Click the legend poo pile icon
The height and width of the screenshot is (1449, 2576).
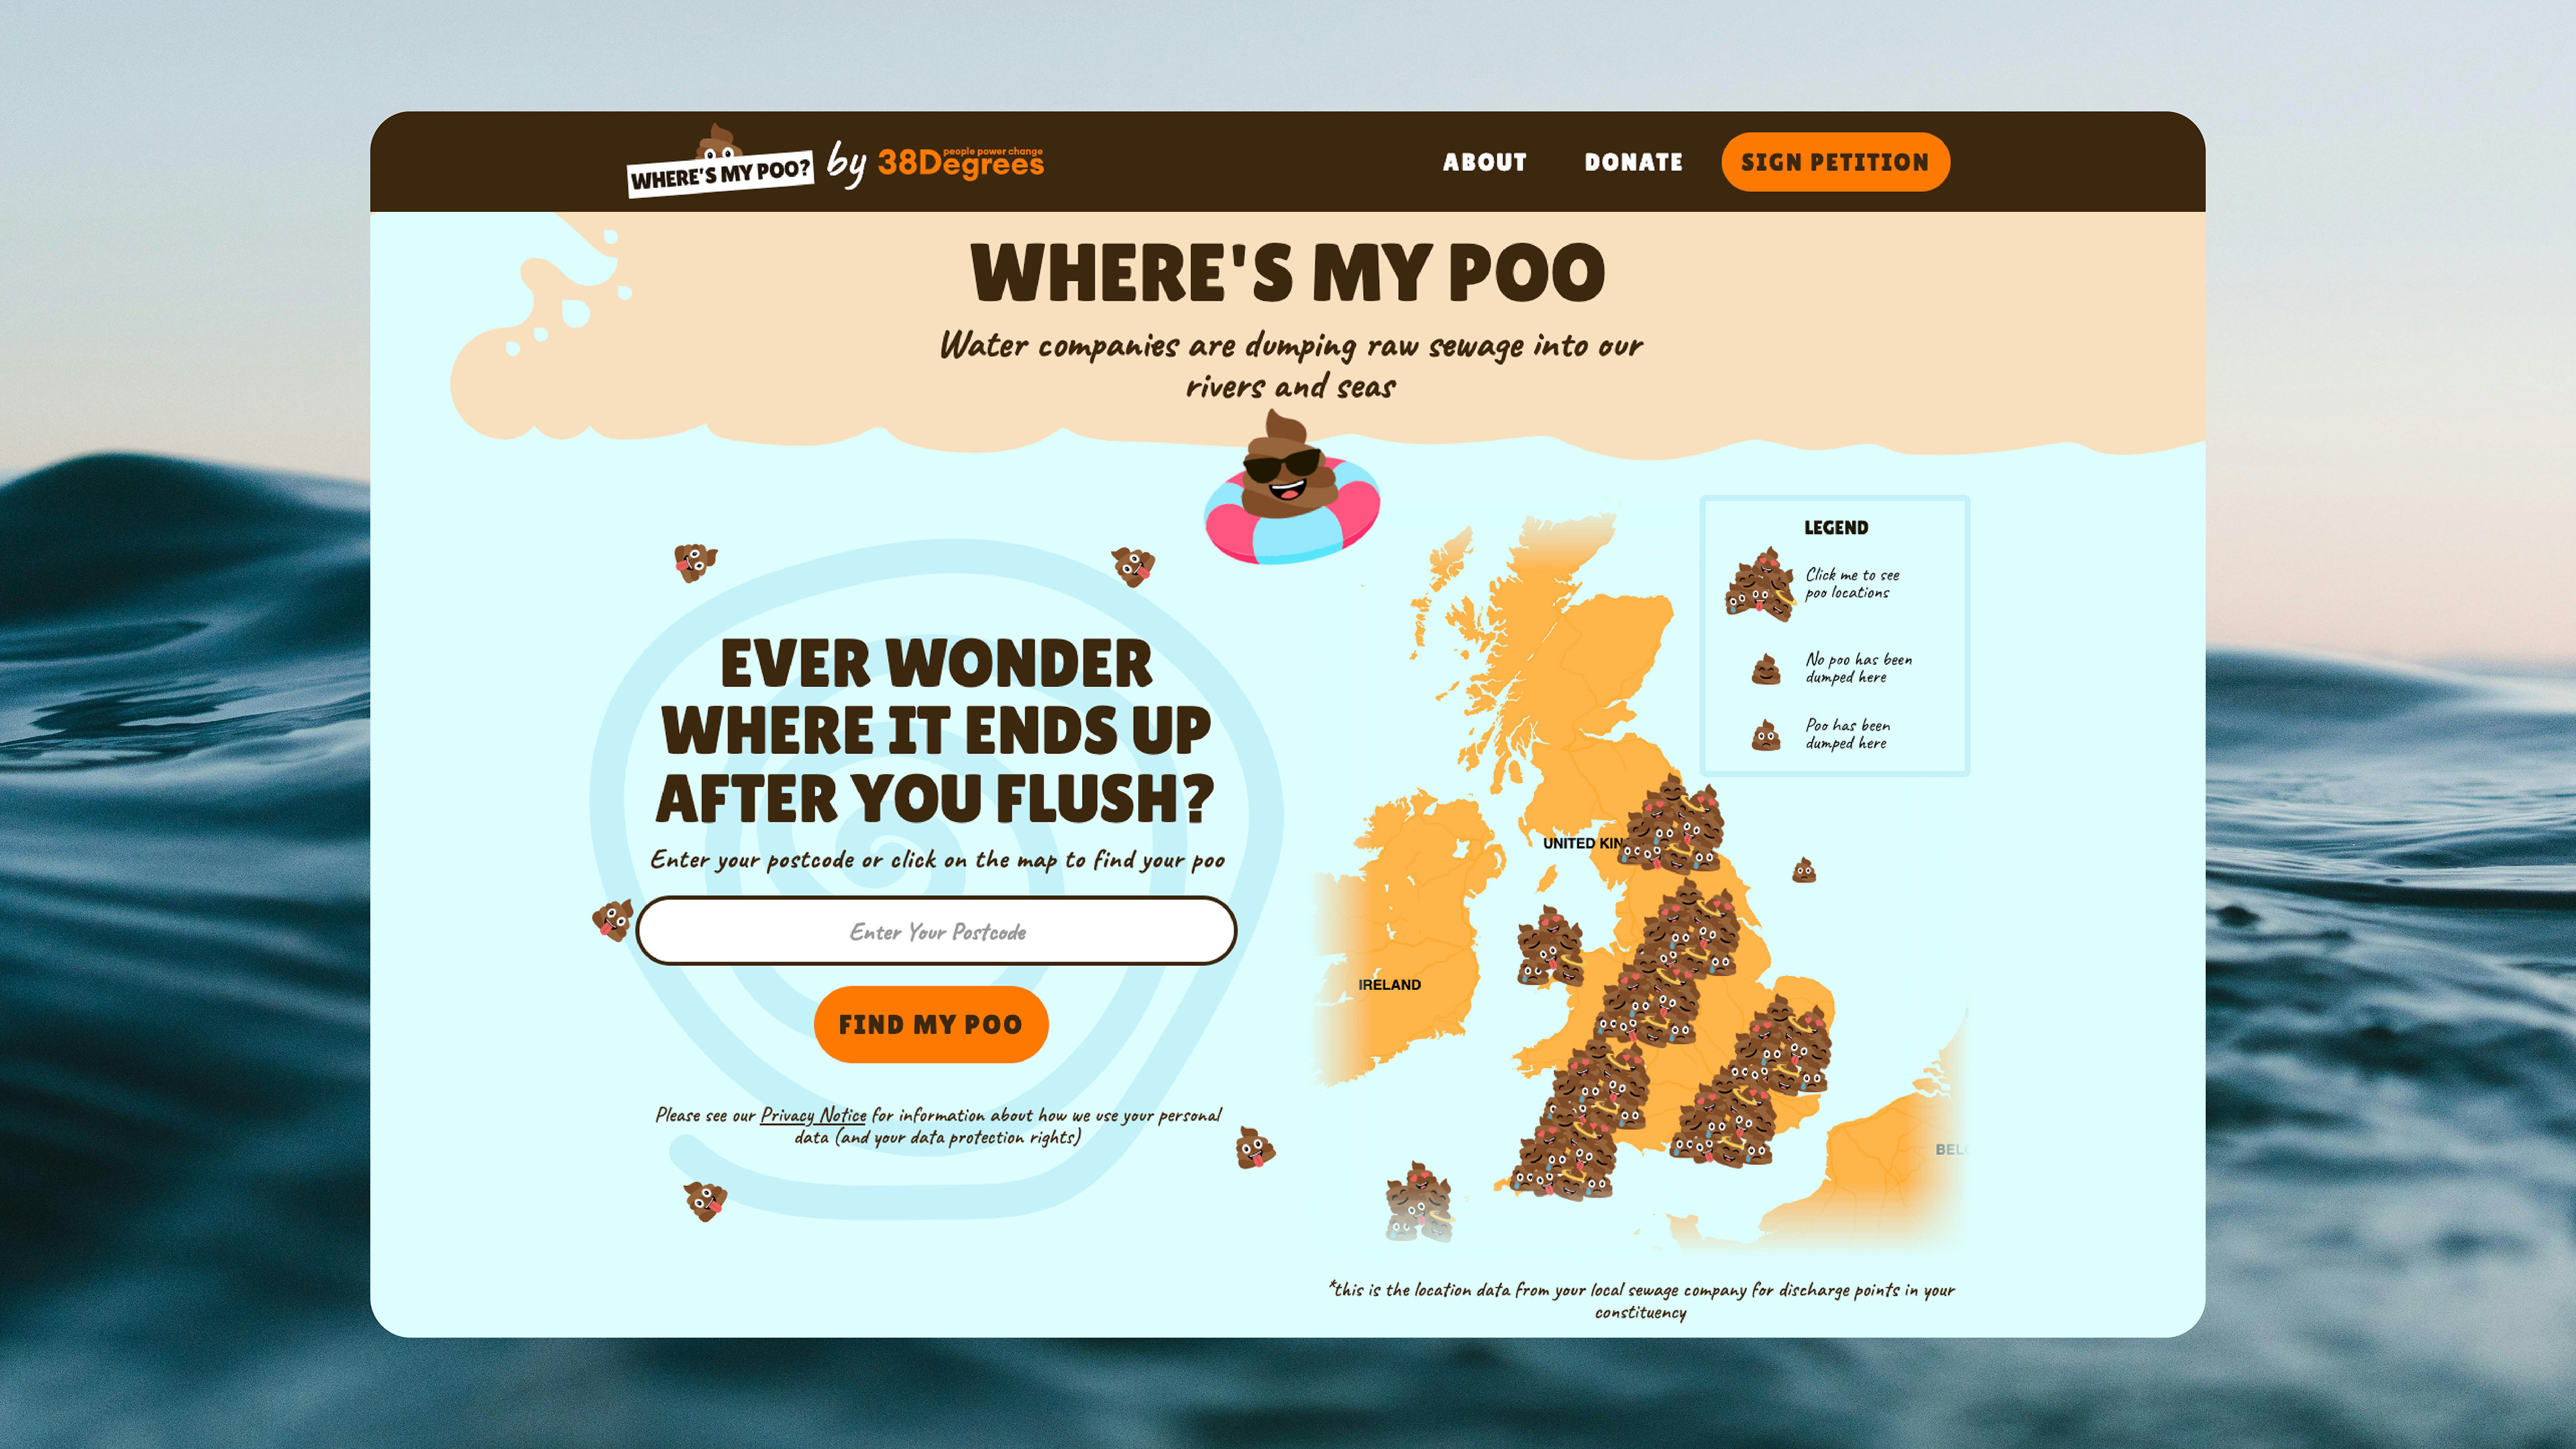[x=1760, y=584]
